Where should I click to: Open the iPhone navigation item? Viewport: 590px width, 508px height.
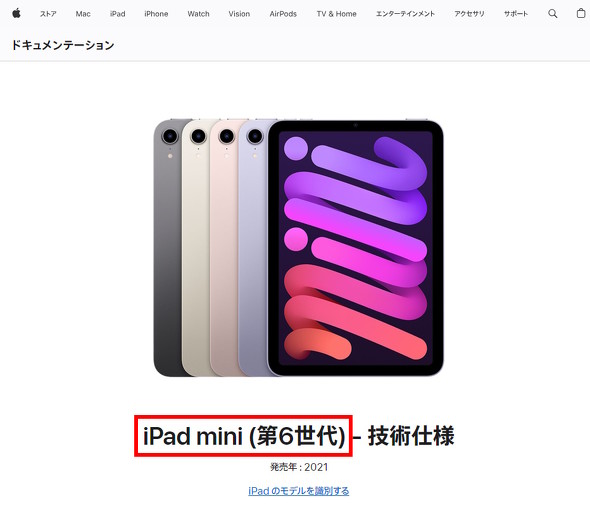coord(156,14)
